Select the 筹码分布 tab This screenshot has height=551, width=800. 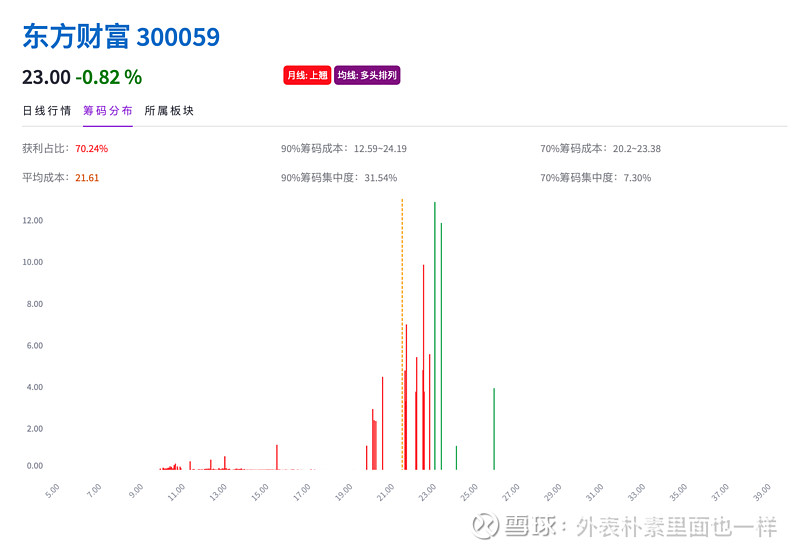click(x=108, y=111)
